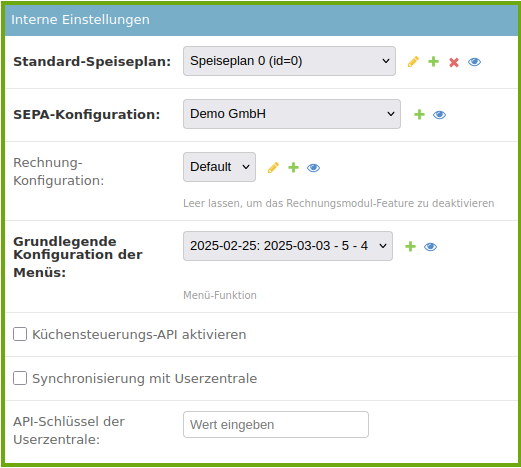Add a new Menü-Grundkonfiguration with plus icon

pyautogui.click(x=410, y=247)
